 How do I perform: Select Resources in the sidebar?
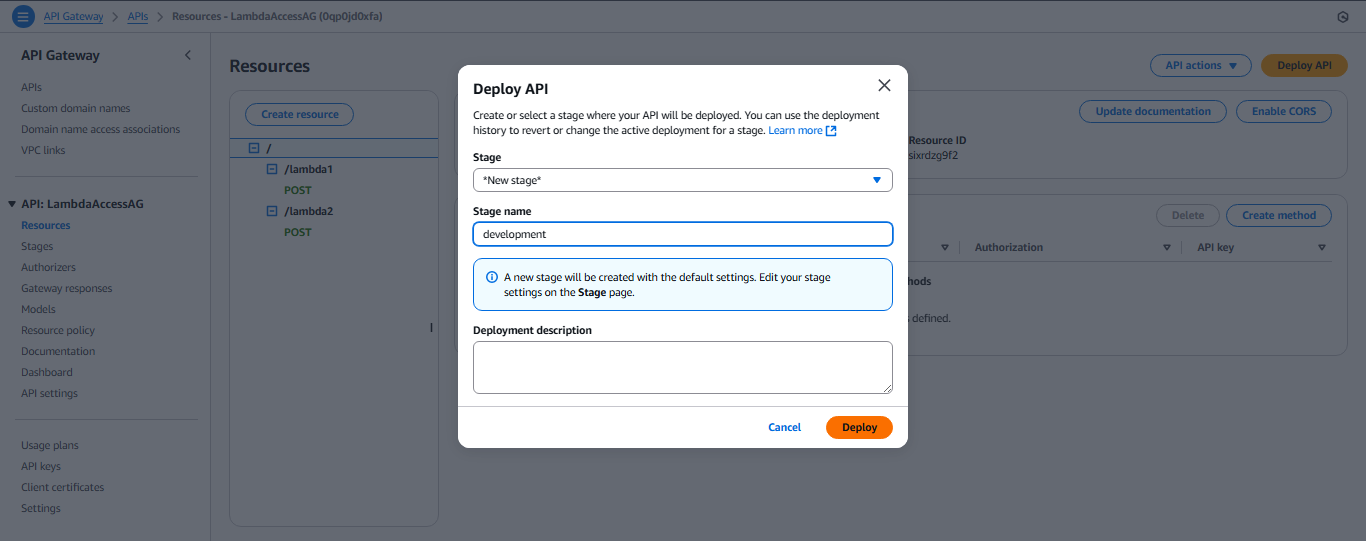tap(45, 225)
